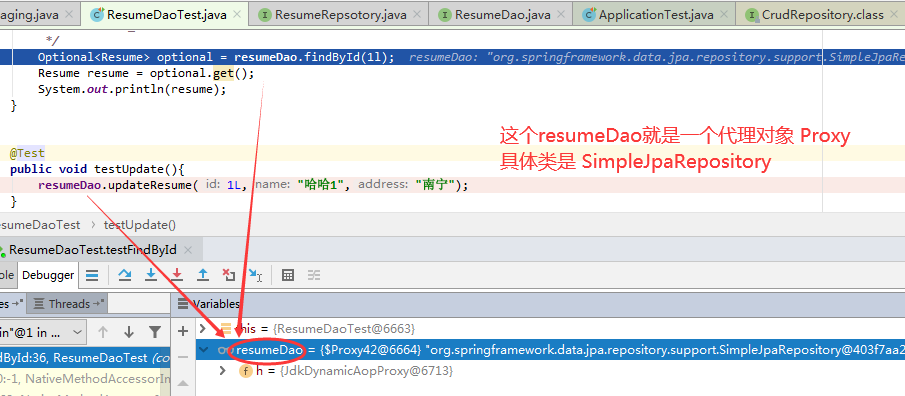Click the move-watch-up triangle icon
Screen dimensions: 905x396
[183, 383]
